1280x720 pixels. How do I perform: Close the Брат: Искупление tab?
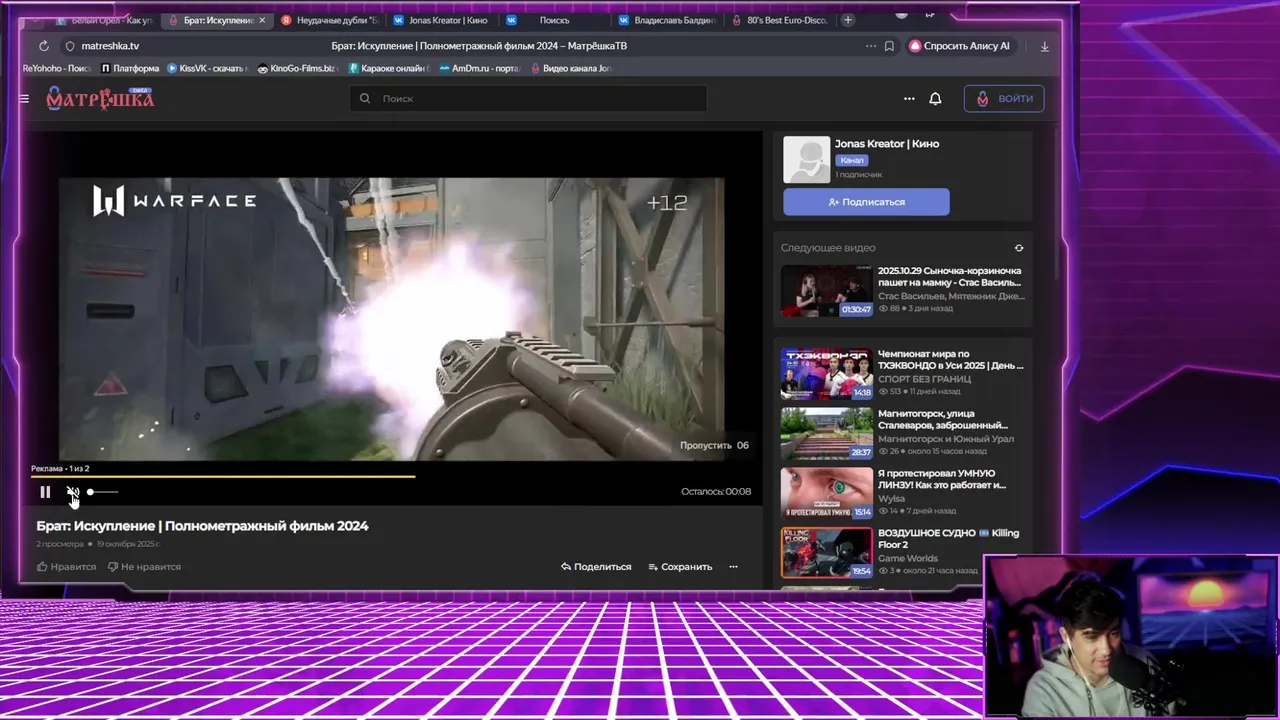pos(263,20)
